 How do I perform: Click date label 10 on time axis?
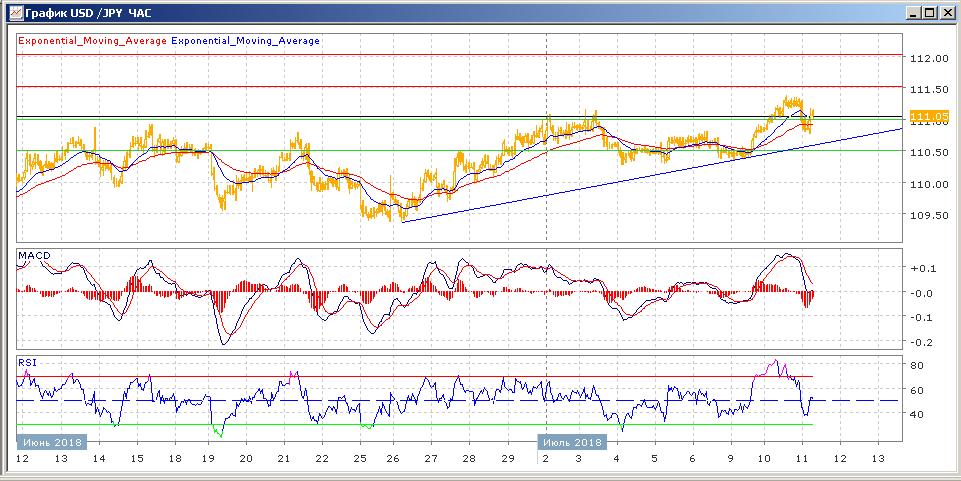point(764,458)
